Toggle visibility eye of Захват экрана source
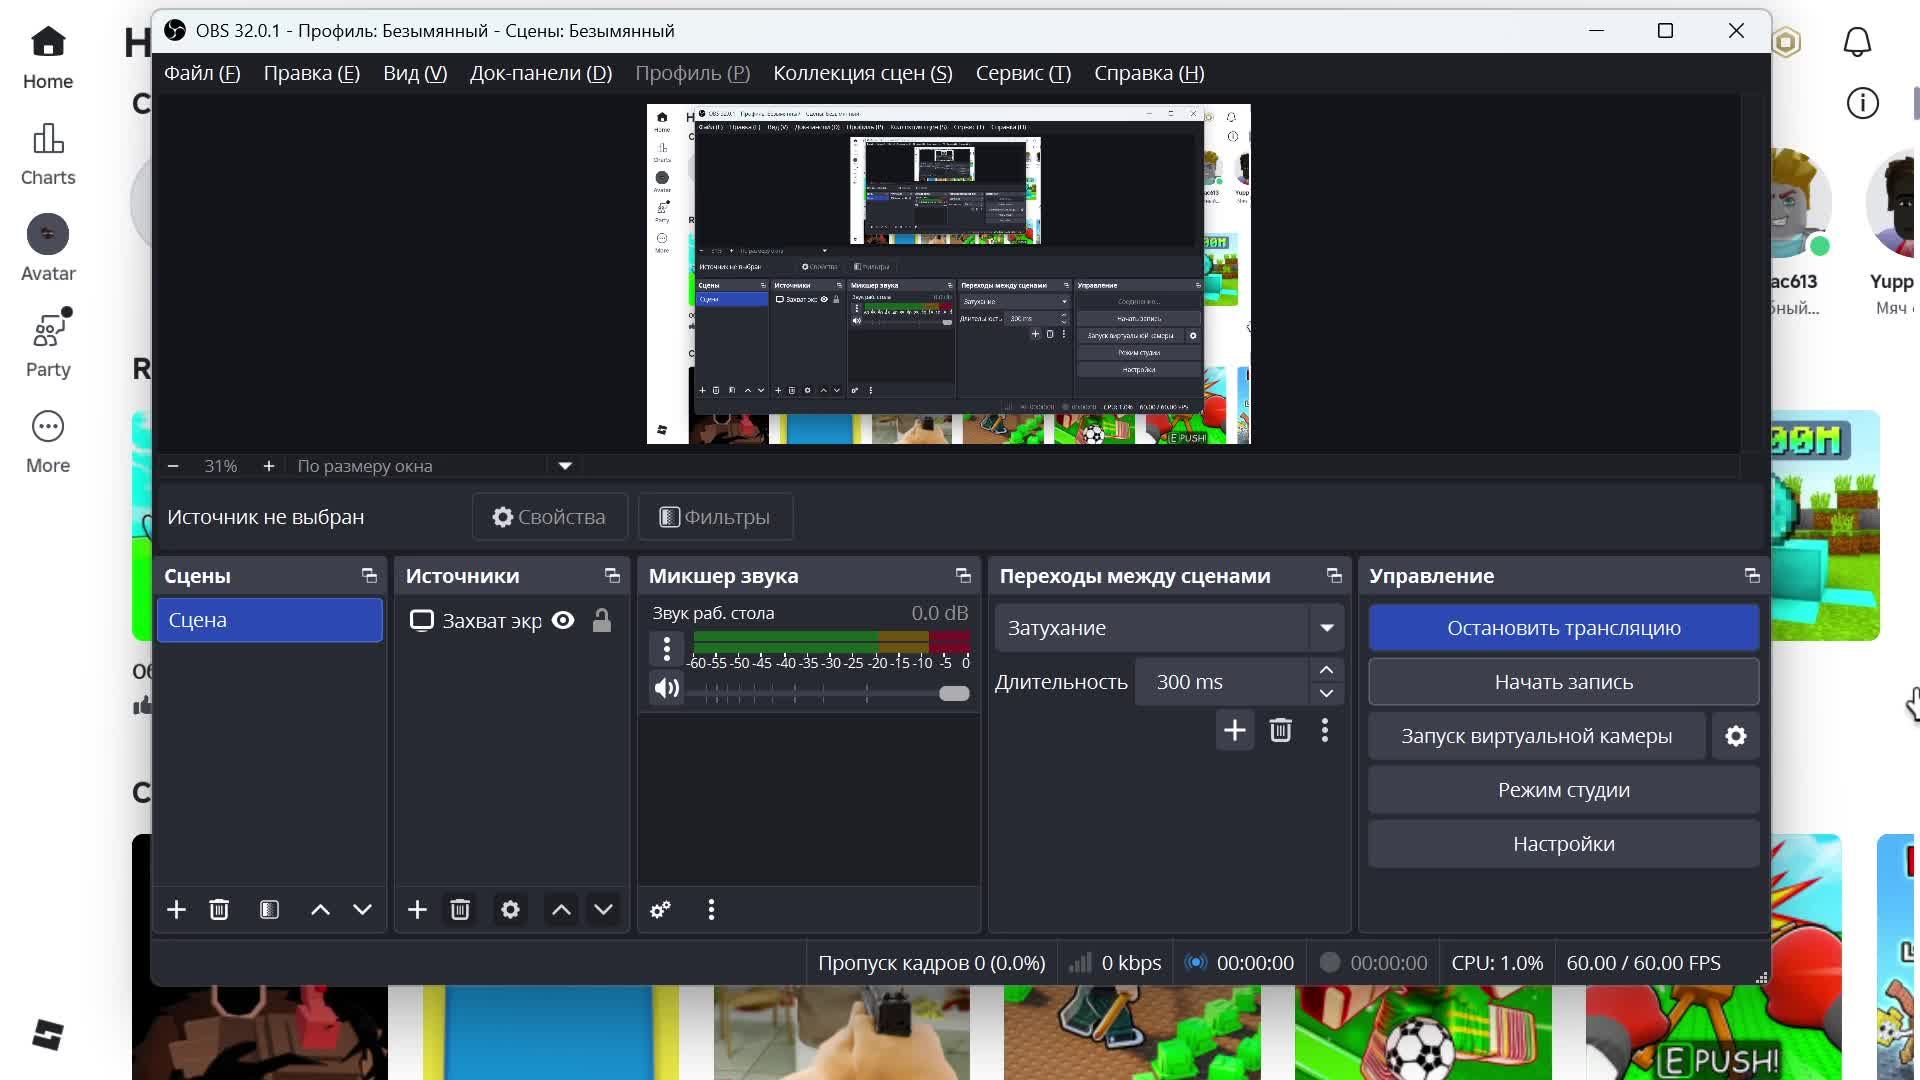The height and width of the screenshot is (1080, 1920). coord(563,621)
